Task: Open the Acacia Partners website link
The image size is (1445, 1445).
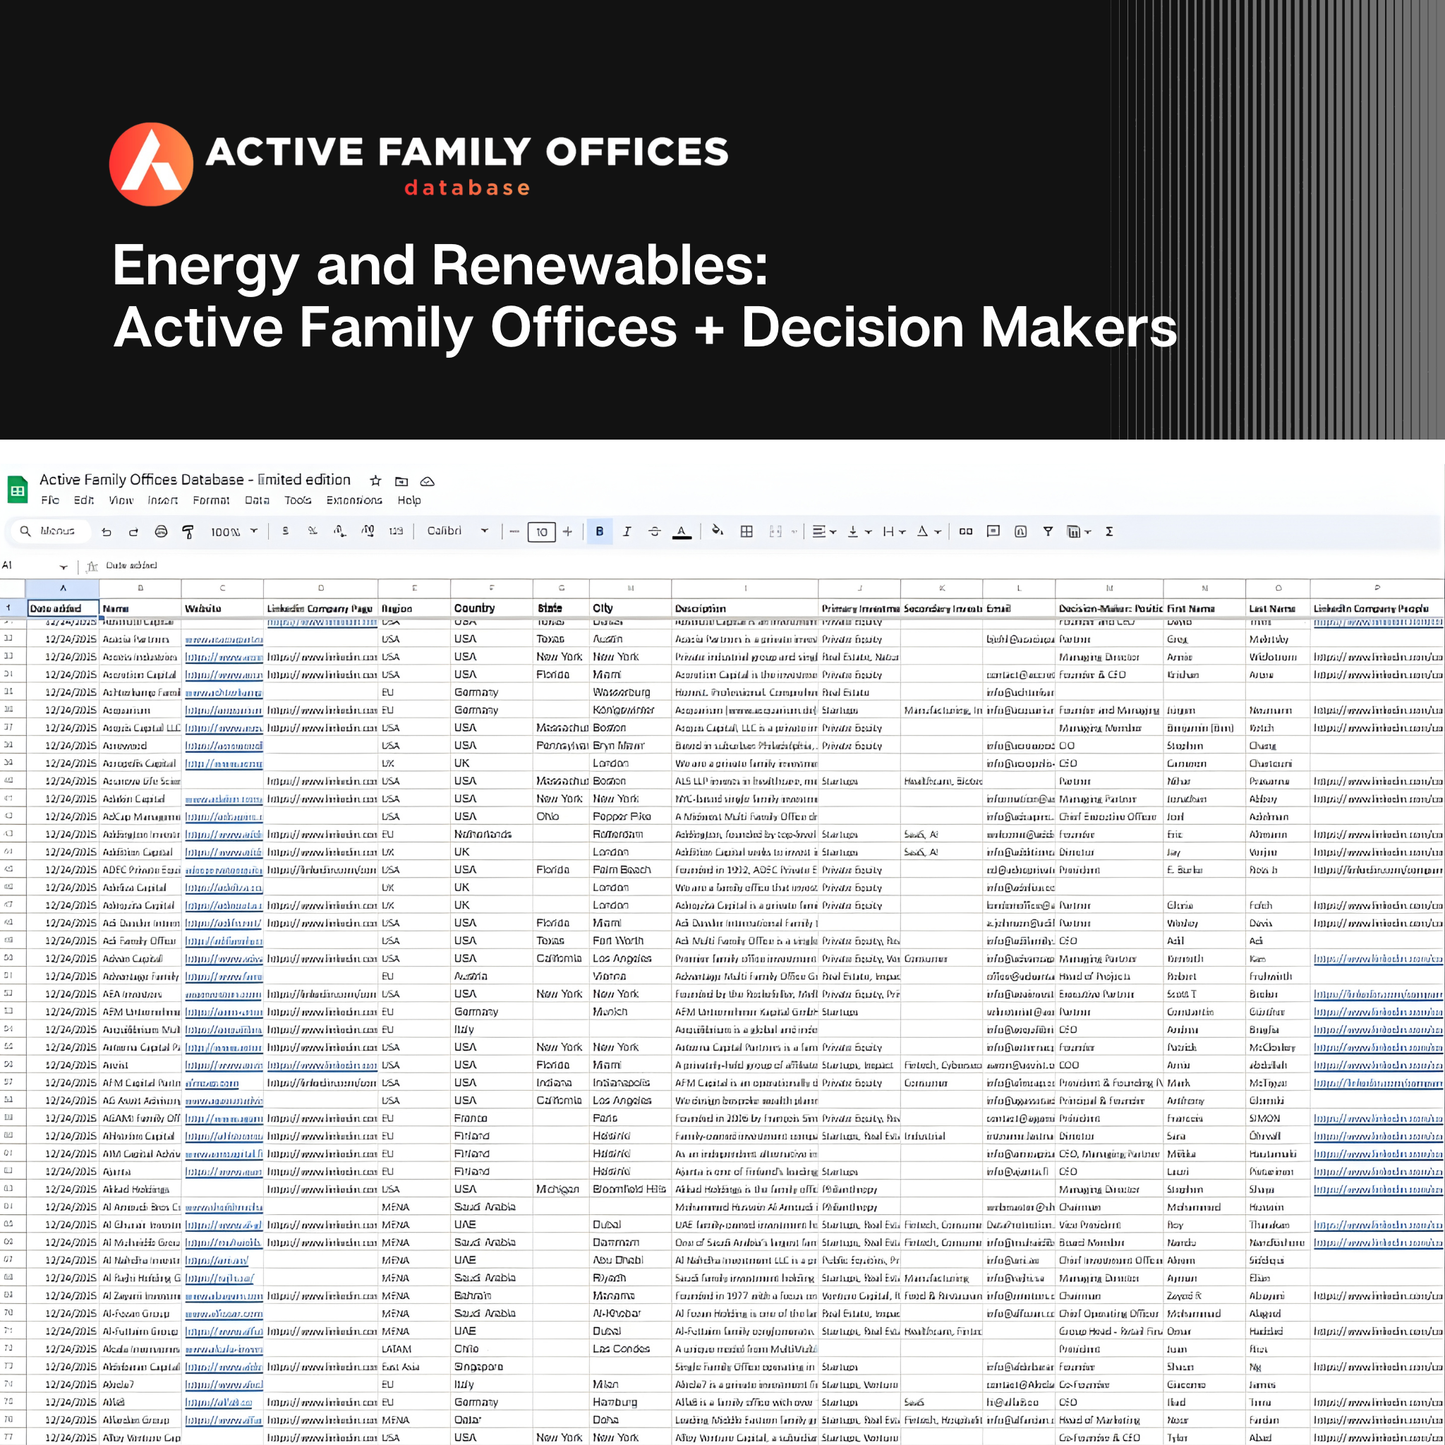Action: tap(222, 639)
